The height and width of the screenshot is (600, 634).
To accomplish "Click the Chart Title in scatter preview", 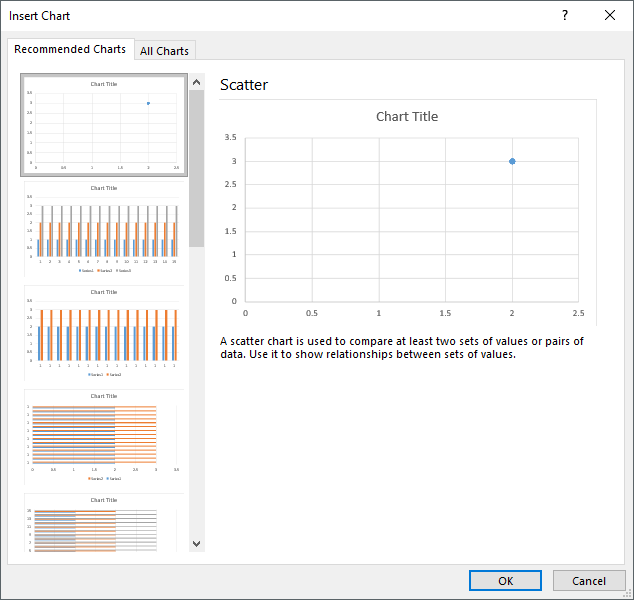I will tap(407, 116).
